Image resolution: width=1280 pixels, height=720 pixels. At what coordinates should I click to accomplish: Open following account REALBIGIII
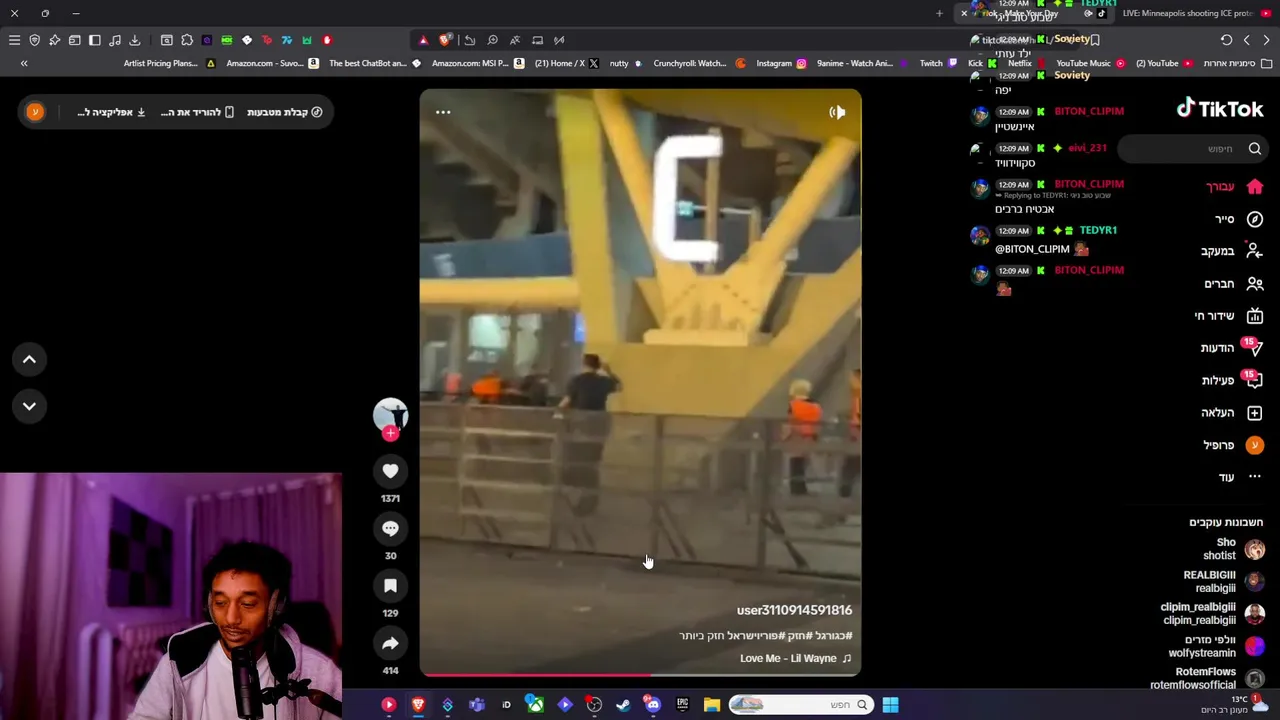pos(1225,582)
